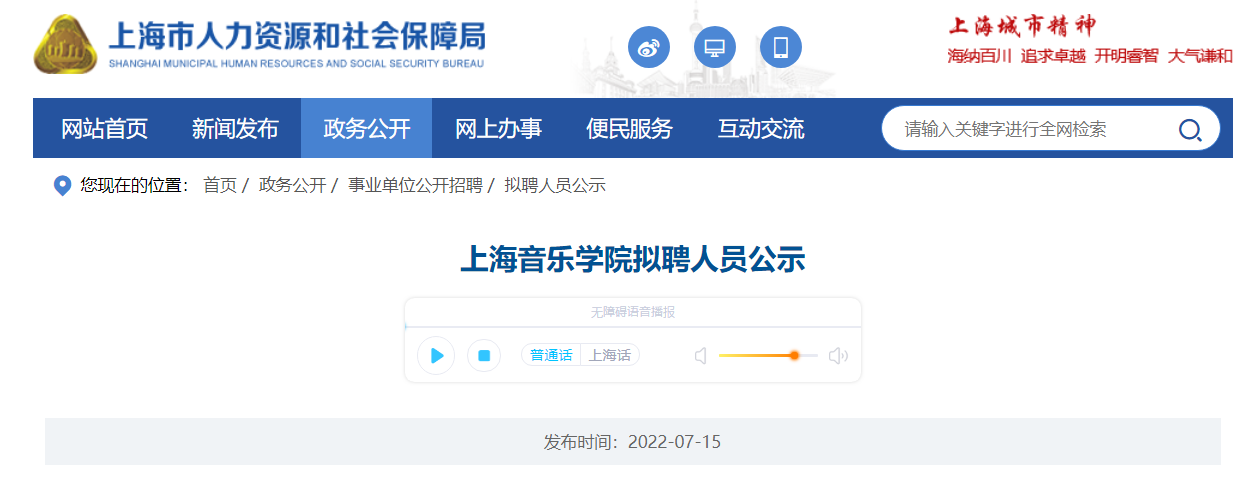Go to 拟聘人员公示 breadcrumb link
1235x489 pixels.
(555, 186)
